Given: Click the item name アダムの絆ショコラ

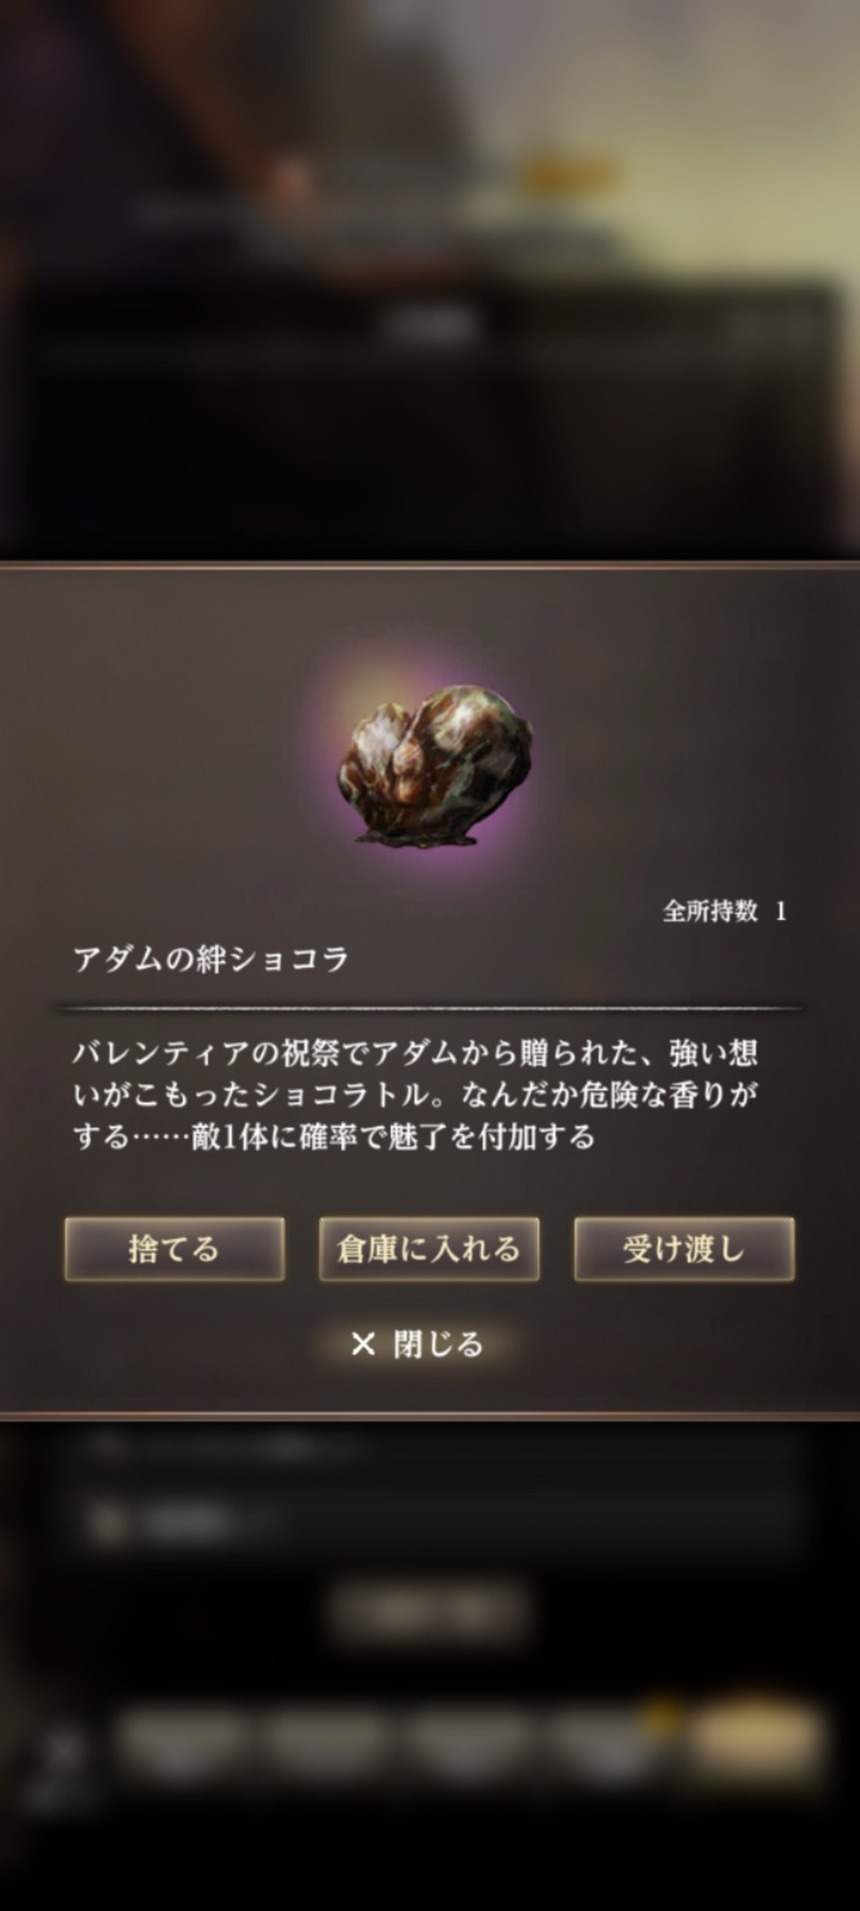Looking at the screenshot, I should pyautogui.click(x=211, y=959).
